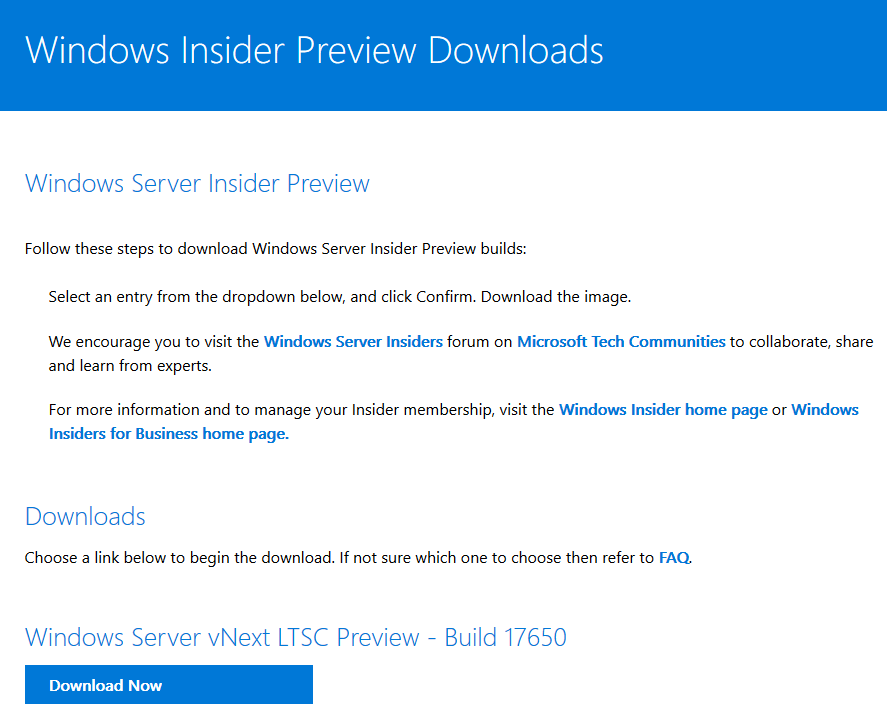The width and height of the screenshot is (887, 722).
Task: Click the 'Select an entry from the dropdown' instruction
Action: coord(261,297)
